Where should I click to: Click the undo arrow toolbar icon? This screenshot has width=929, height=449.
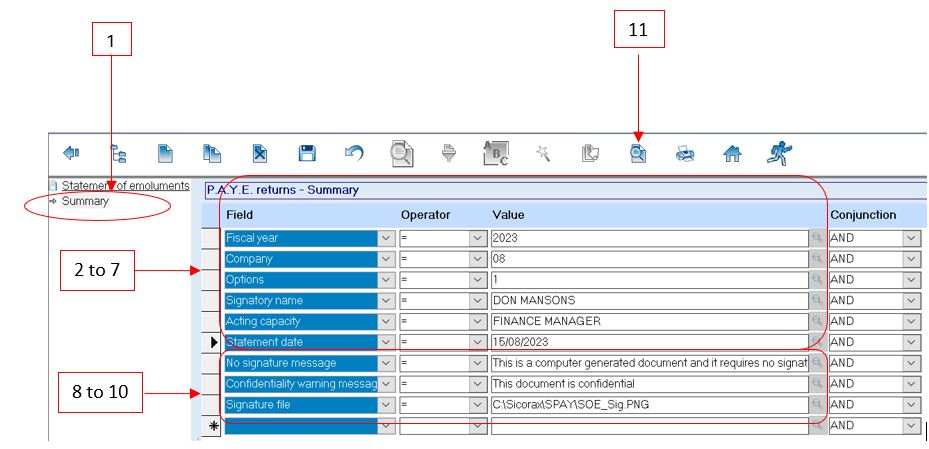(353, 153)
